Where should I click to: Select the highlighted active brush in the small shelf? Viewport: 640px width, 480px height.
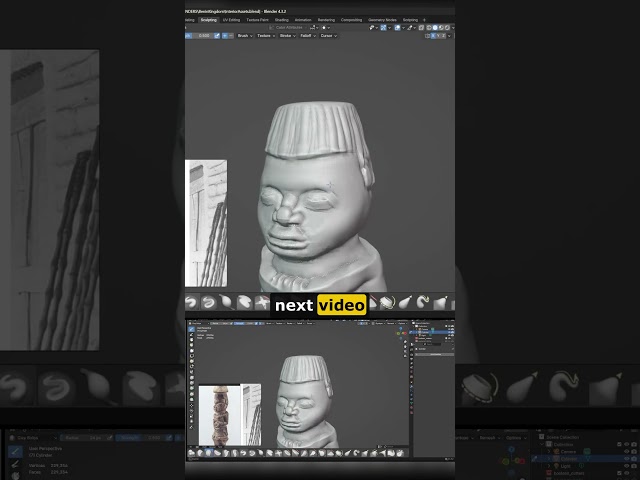(209, 453)
